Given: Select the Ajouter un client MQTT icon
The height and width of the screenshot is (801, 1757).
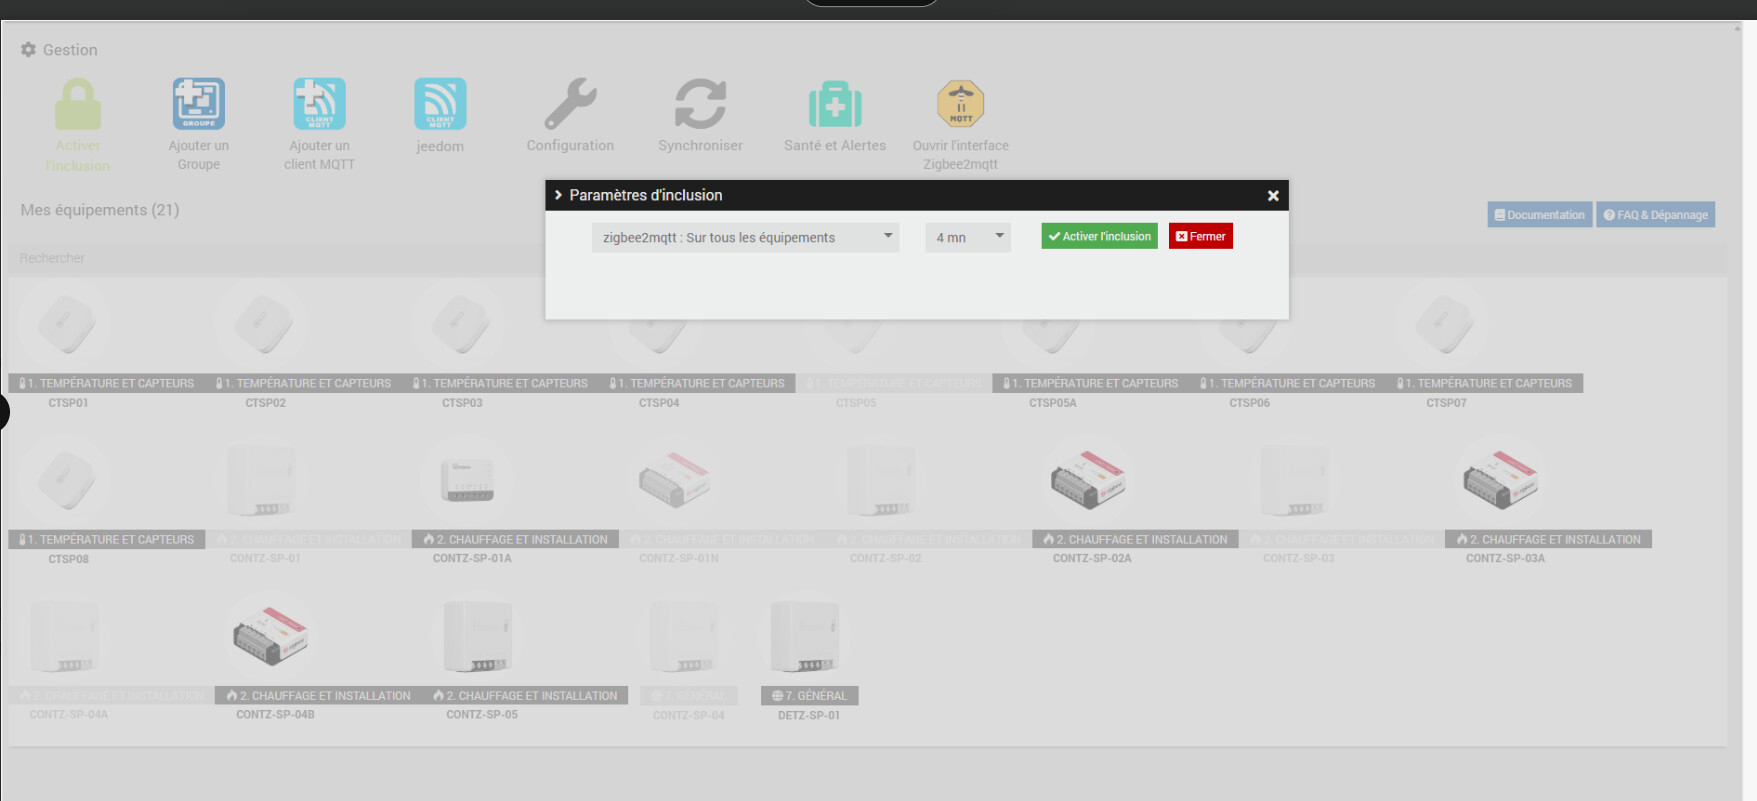Looking at the screenshot, I should pos(319,104).
